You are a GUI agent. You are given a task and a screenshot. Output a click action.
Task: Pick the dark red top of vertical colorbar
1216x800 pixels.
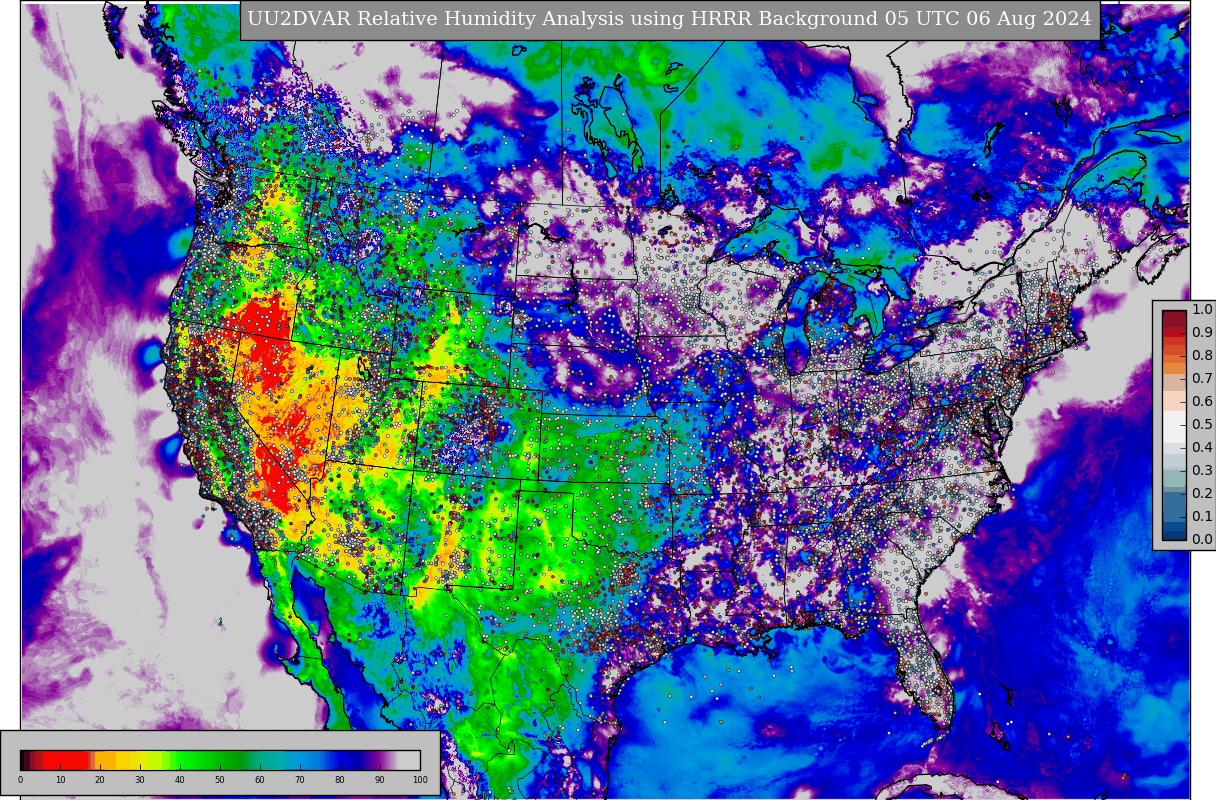coord(1174,319)
